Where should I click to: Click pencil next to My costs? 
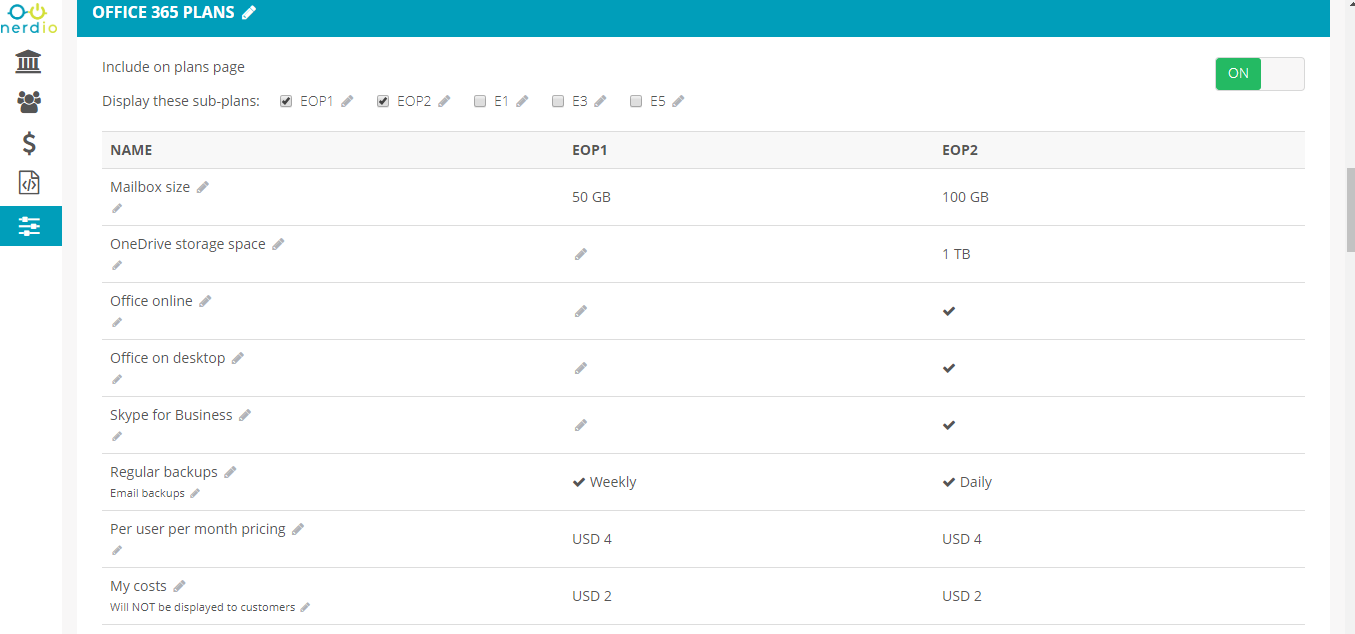pos(180,586)
